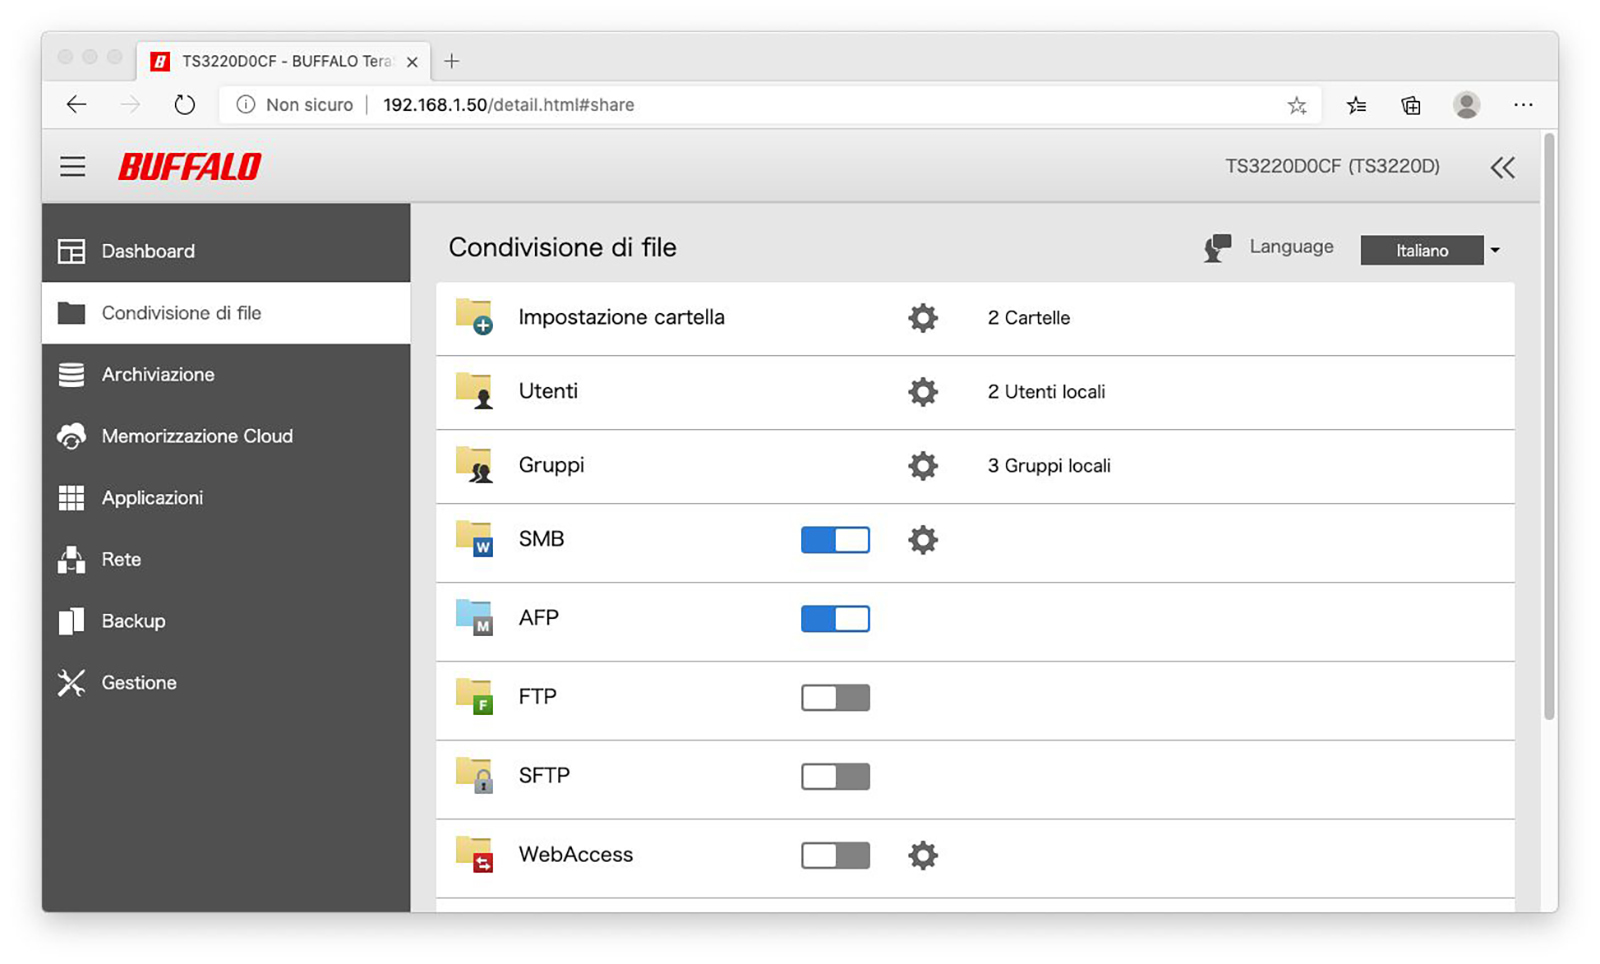
Task: Open the hamburger menu next to BUFFALO logo
Action: point(72,167)
